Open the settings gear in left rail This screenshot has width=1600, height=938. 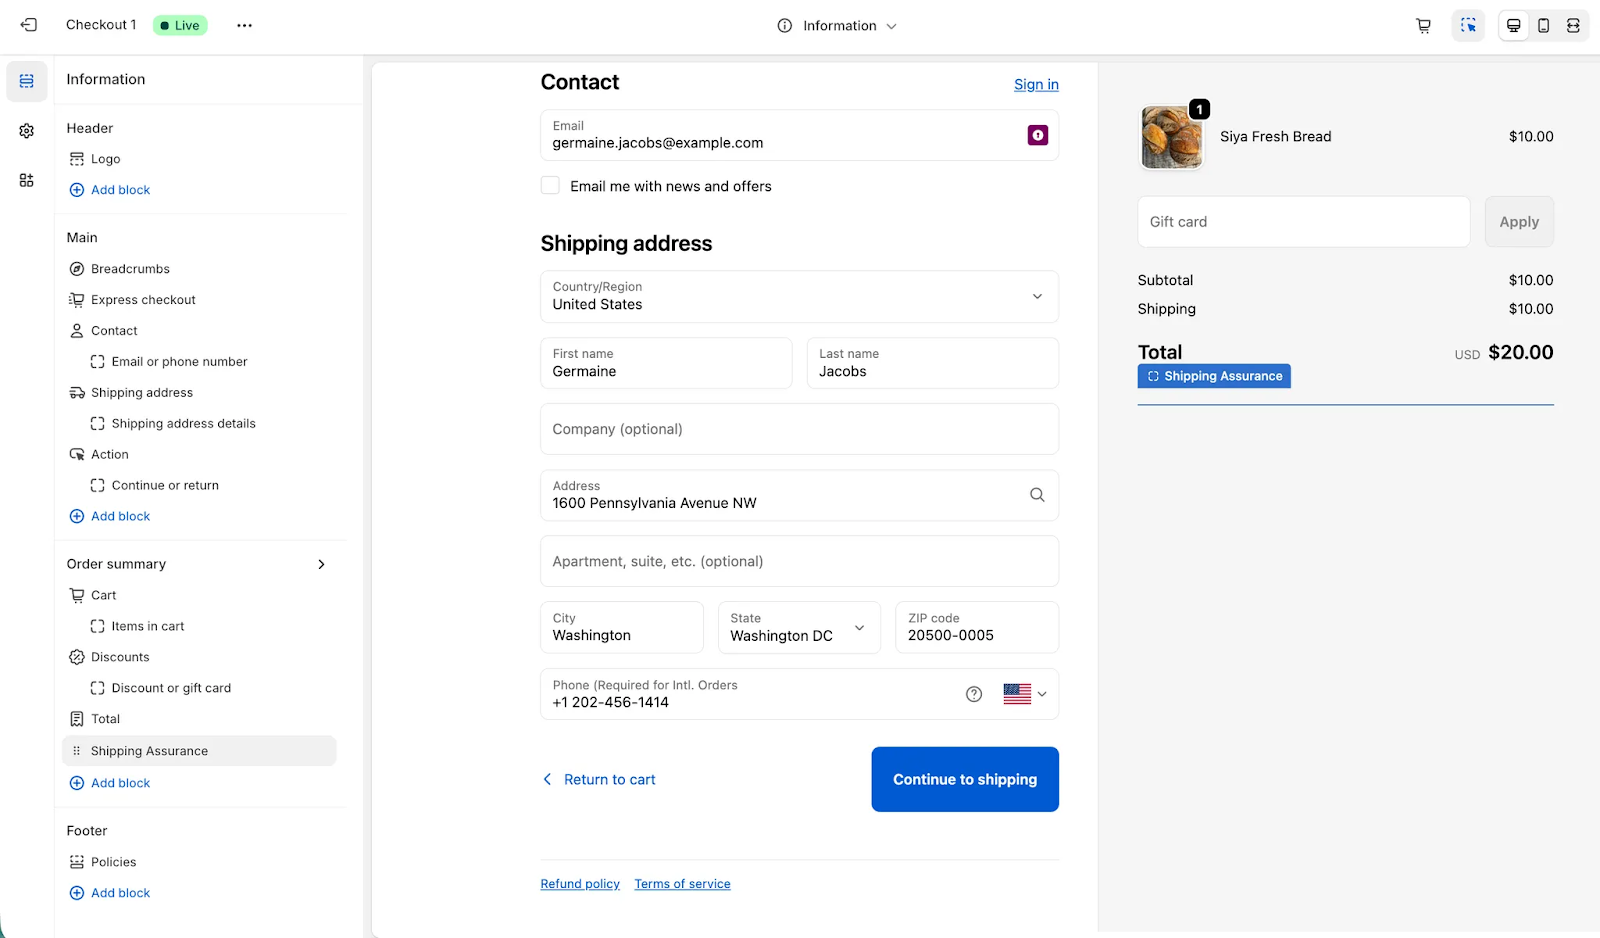[27, 131]
